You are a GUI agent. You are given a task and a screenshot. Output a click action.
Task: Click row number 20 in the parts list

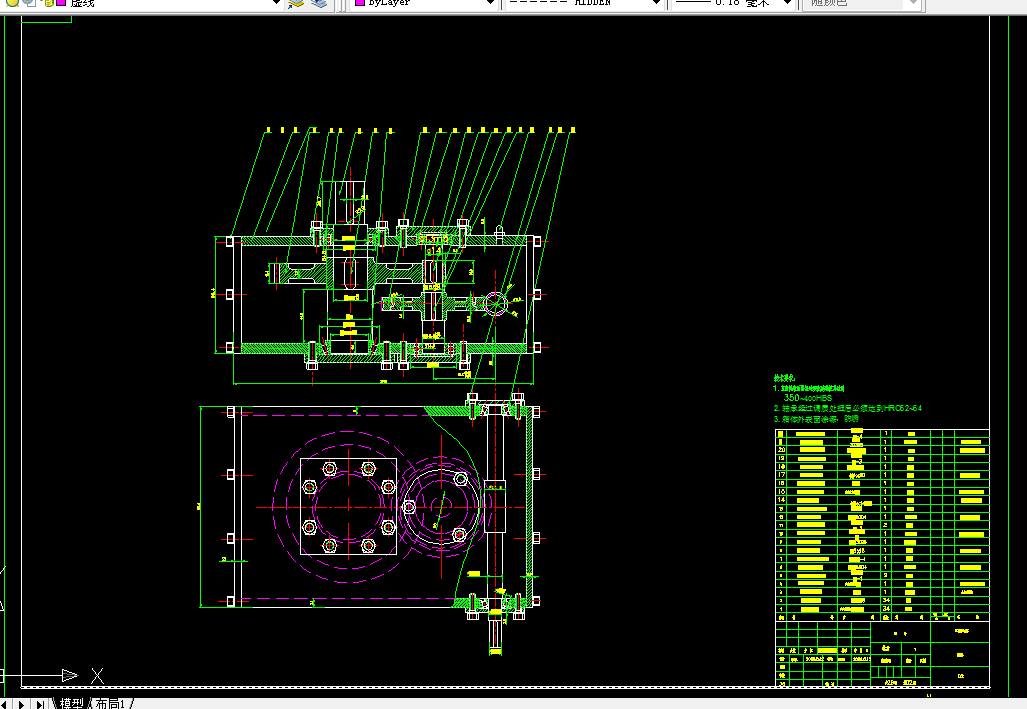[781, 450]
